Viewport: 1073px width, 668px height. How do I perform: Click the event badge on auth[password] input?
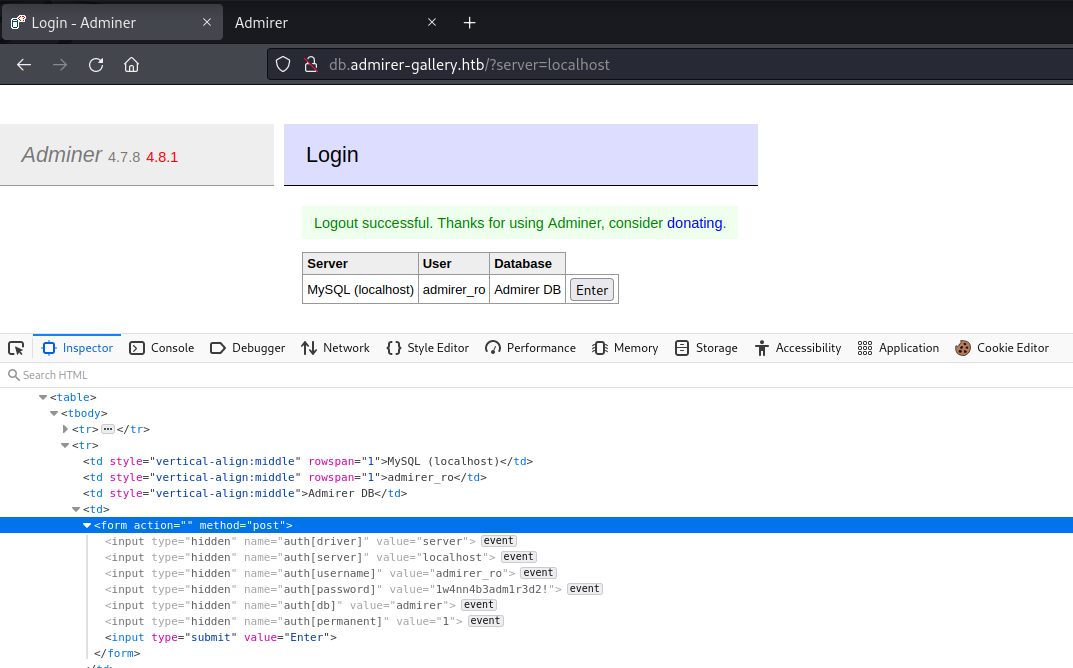[x=585, y=589]
